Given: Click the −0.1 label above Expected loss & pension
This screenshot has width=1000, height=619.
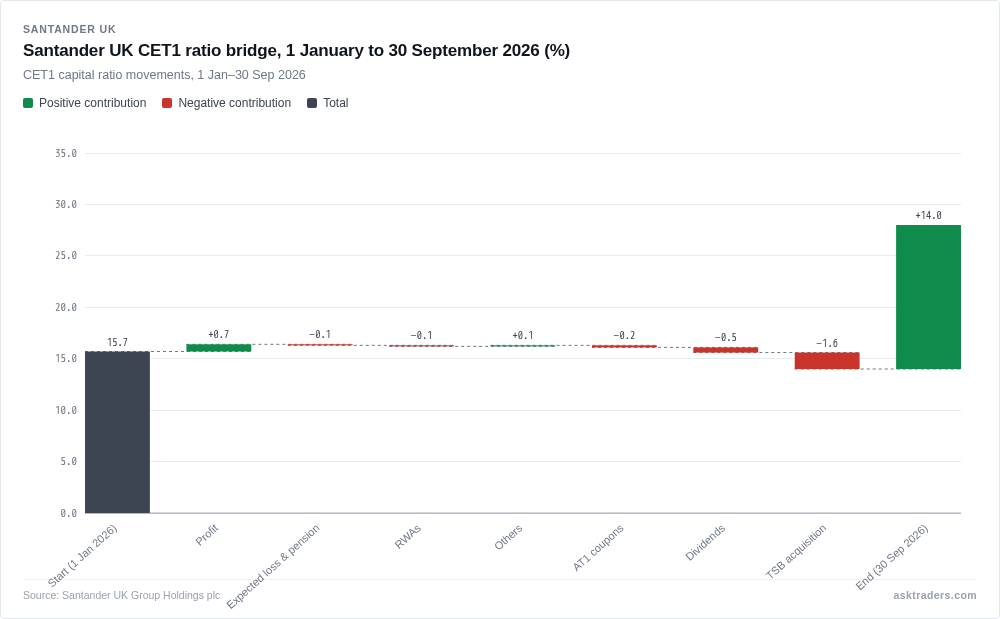Looking at the screenshot, I should pos(320,334).
